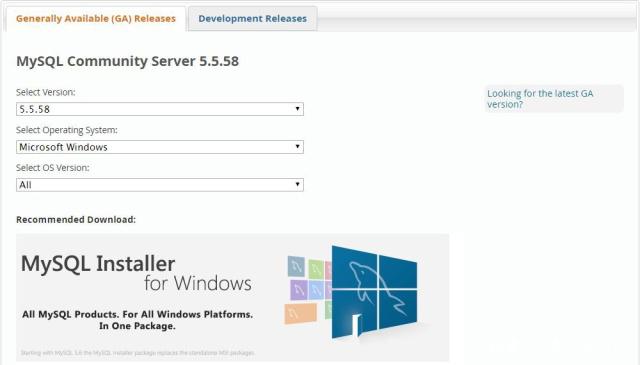Click the 'In One Package.' text
This screenshot has width=640, height=365.
pyautogui.click(x=137, y=326)
